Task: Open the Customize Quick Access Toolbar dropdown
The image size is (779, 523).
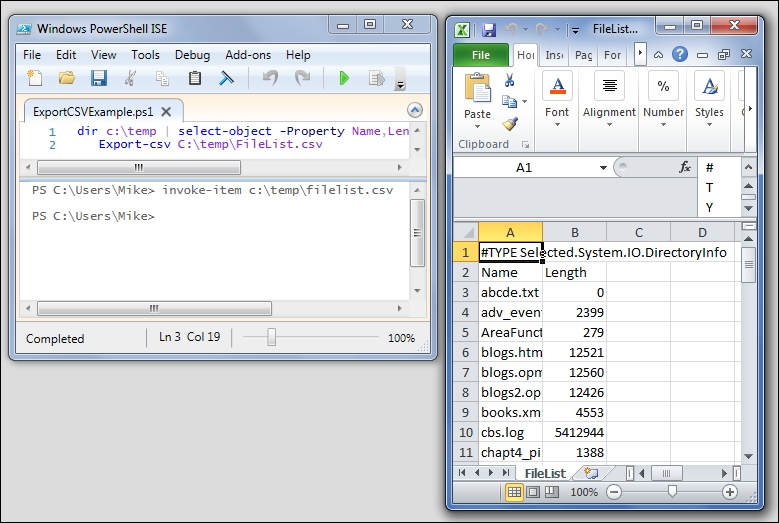Action: 575,31
